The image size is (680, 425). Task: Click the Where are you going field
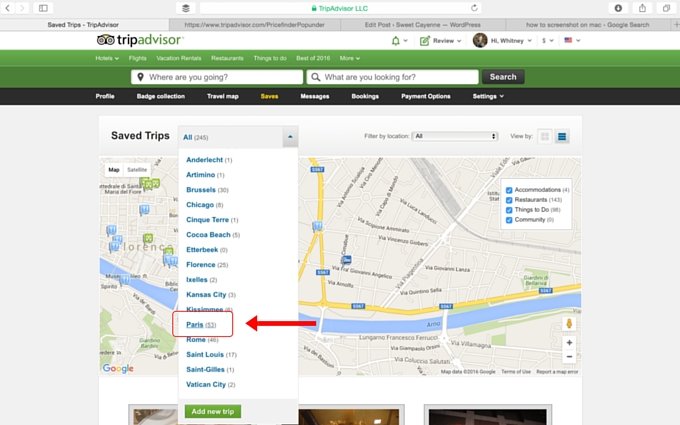pyautogui.click(x=217, y=77)
